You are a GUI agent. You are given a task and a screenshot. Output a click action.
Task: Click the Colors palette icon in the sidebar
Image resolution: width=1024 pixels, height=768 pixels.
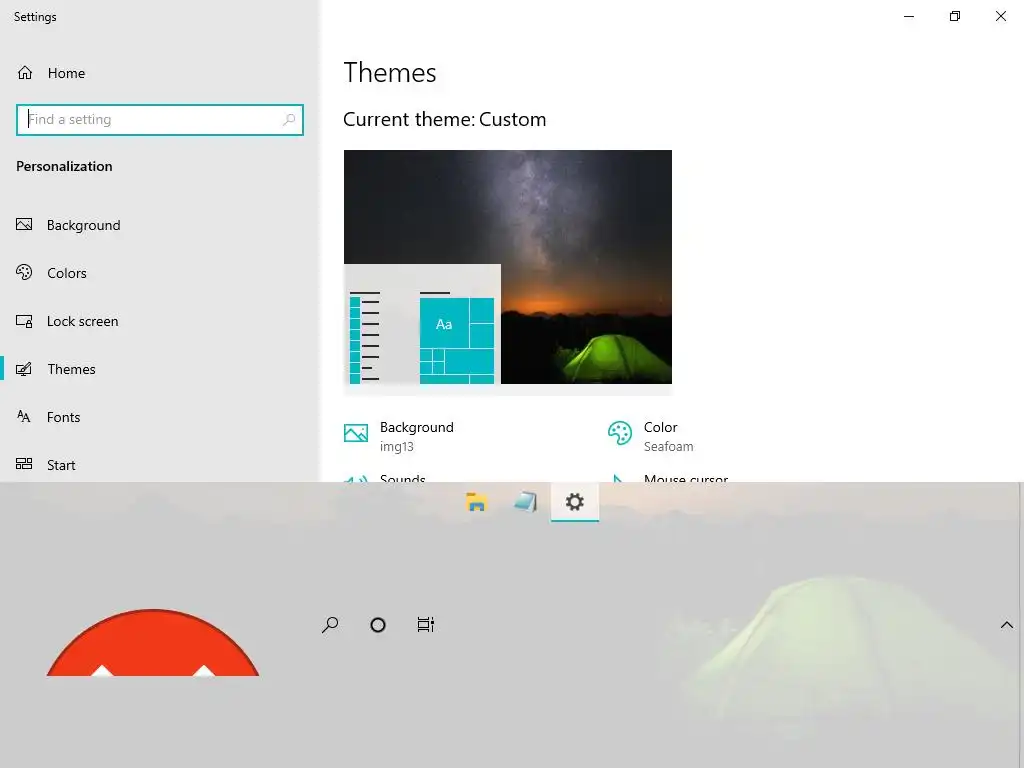coord(24,272)
